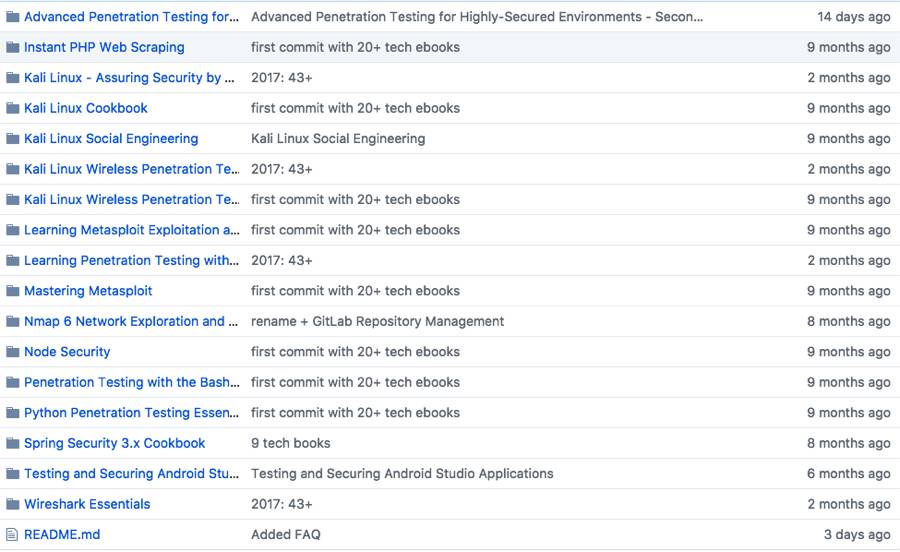This screenshot has width=900, height=552.
Task: Open Nmap 6 Network Exploration and... folder
Action: tap(131, 321)
